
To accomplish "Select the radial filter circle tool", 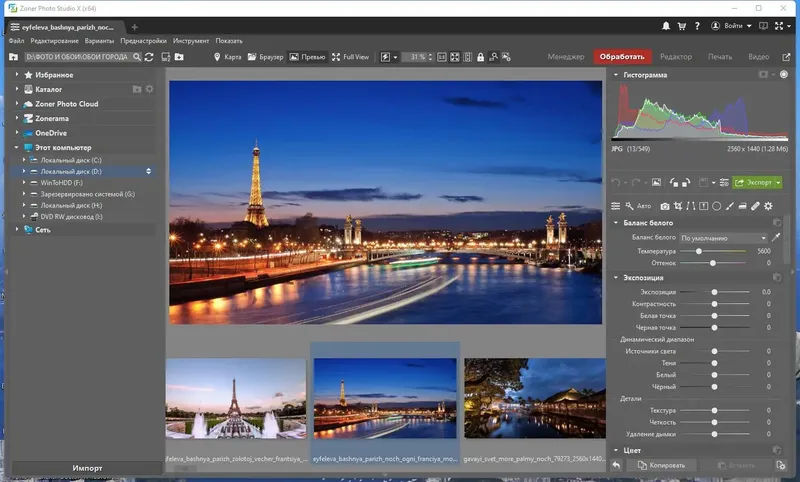I will 717,206.
